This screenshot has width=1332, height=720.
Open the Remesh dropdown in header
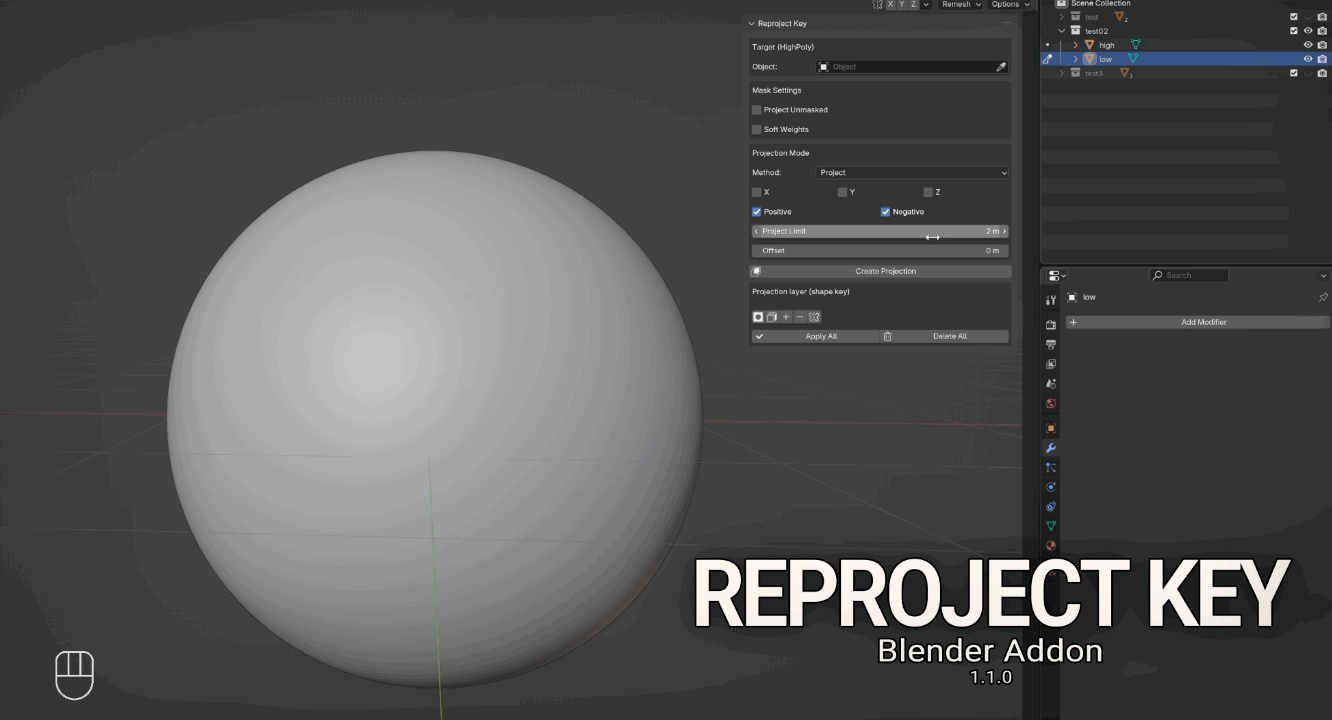tap(961, 5)
